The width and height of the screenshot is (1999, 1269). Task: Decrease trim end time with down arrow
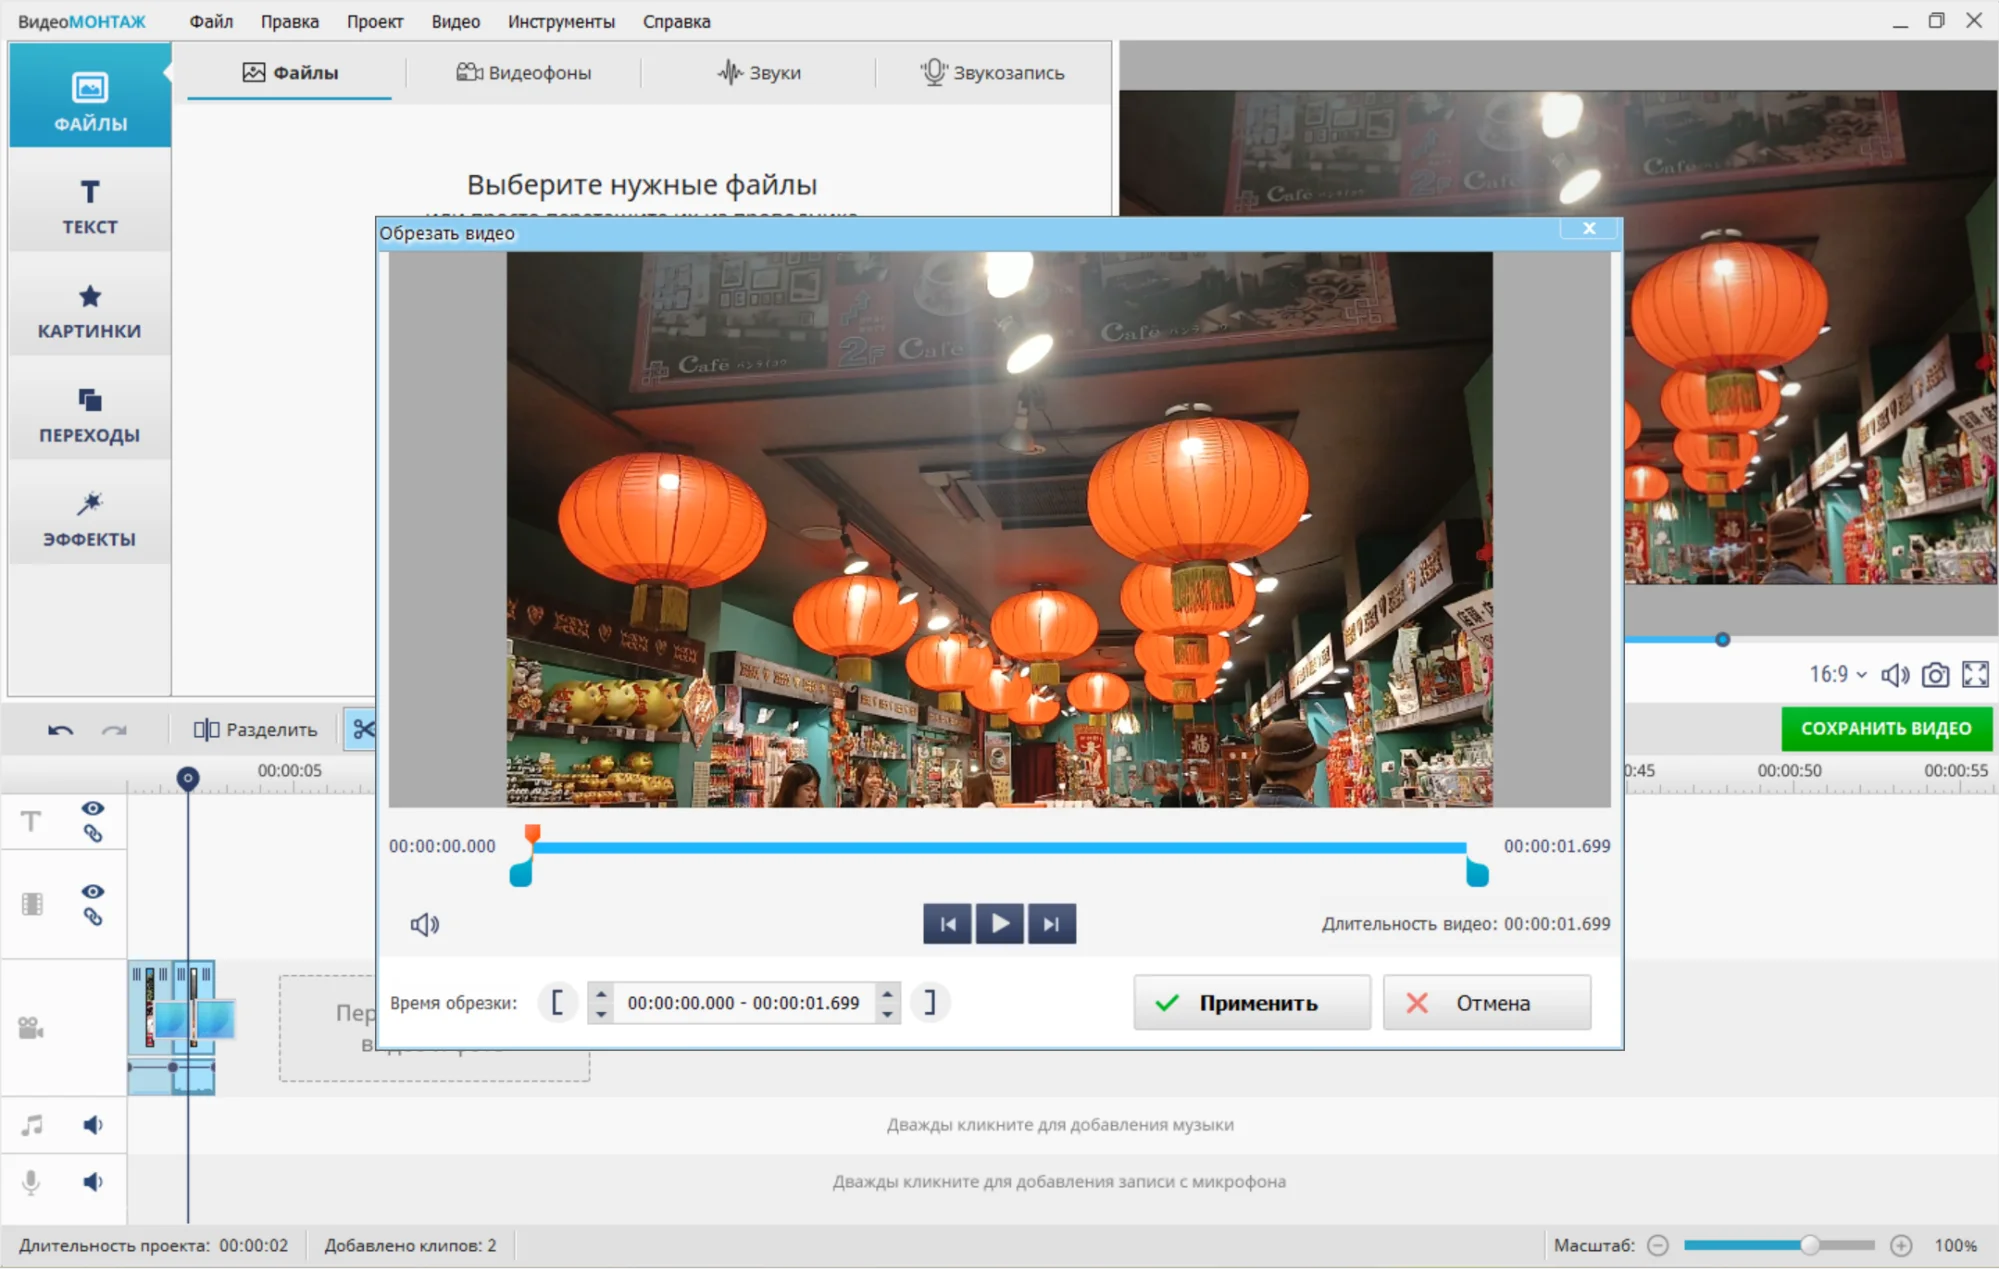887,1013
